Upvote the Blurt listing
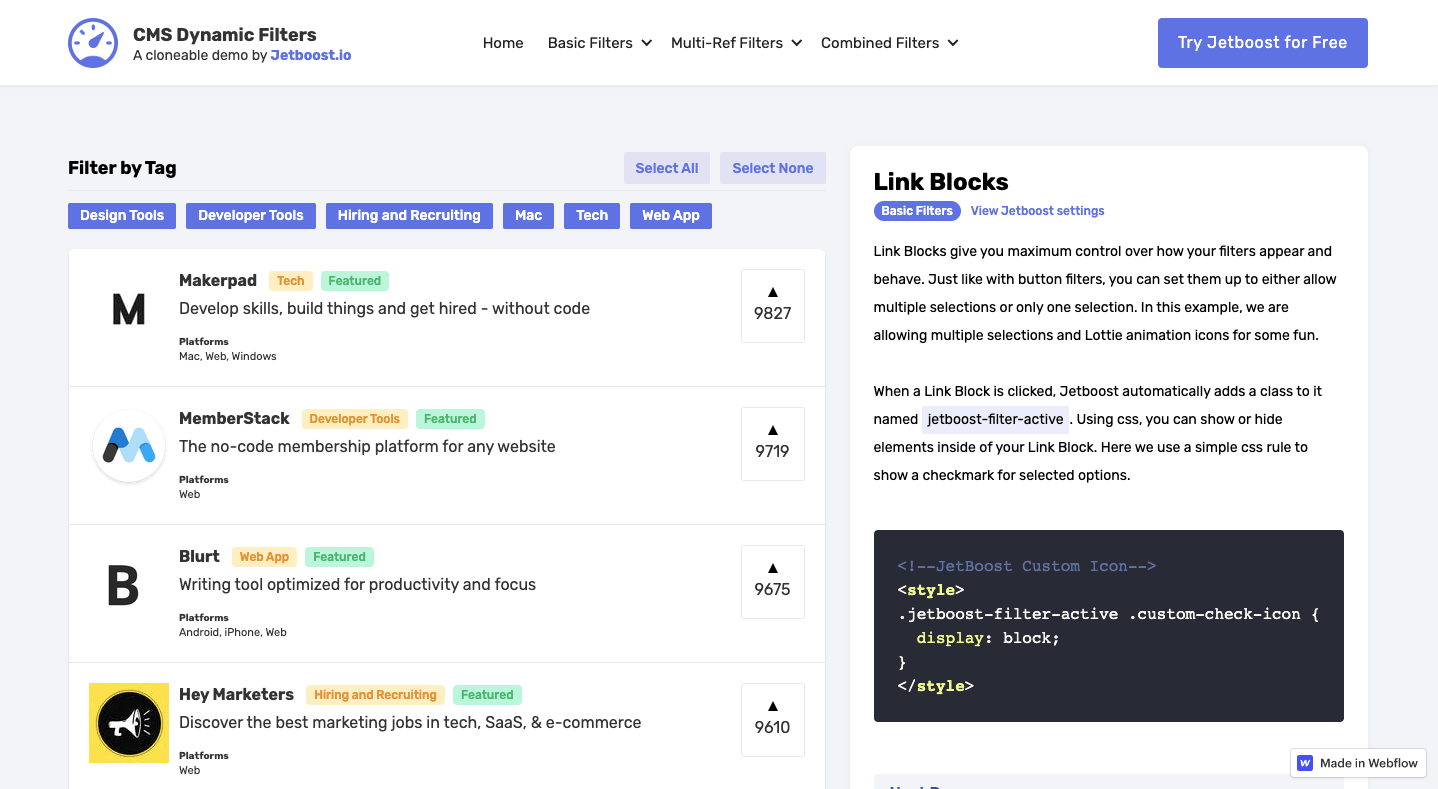Image resolution: width=1438 pixels, height=789 pixels. point(772,581)
